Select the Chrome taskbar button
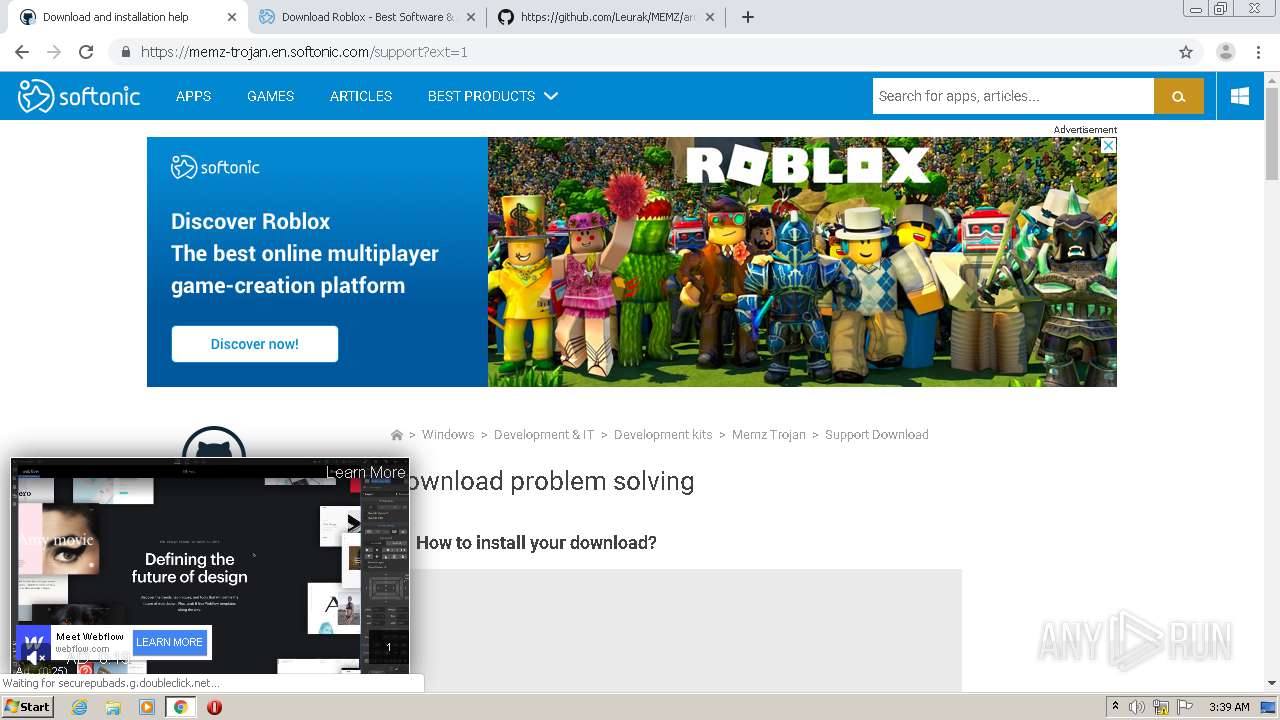 tap(180, 707)
